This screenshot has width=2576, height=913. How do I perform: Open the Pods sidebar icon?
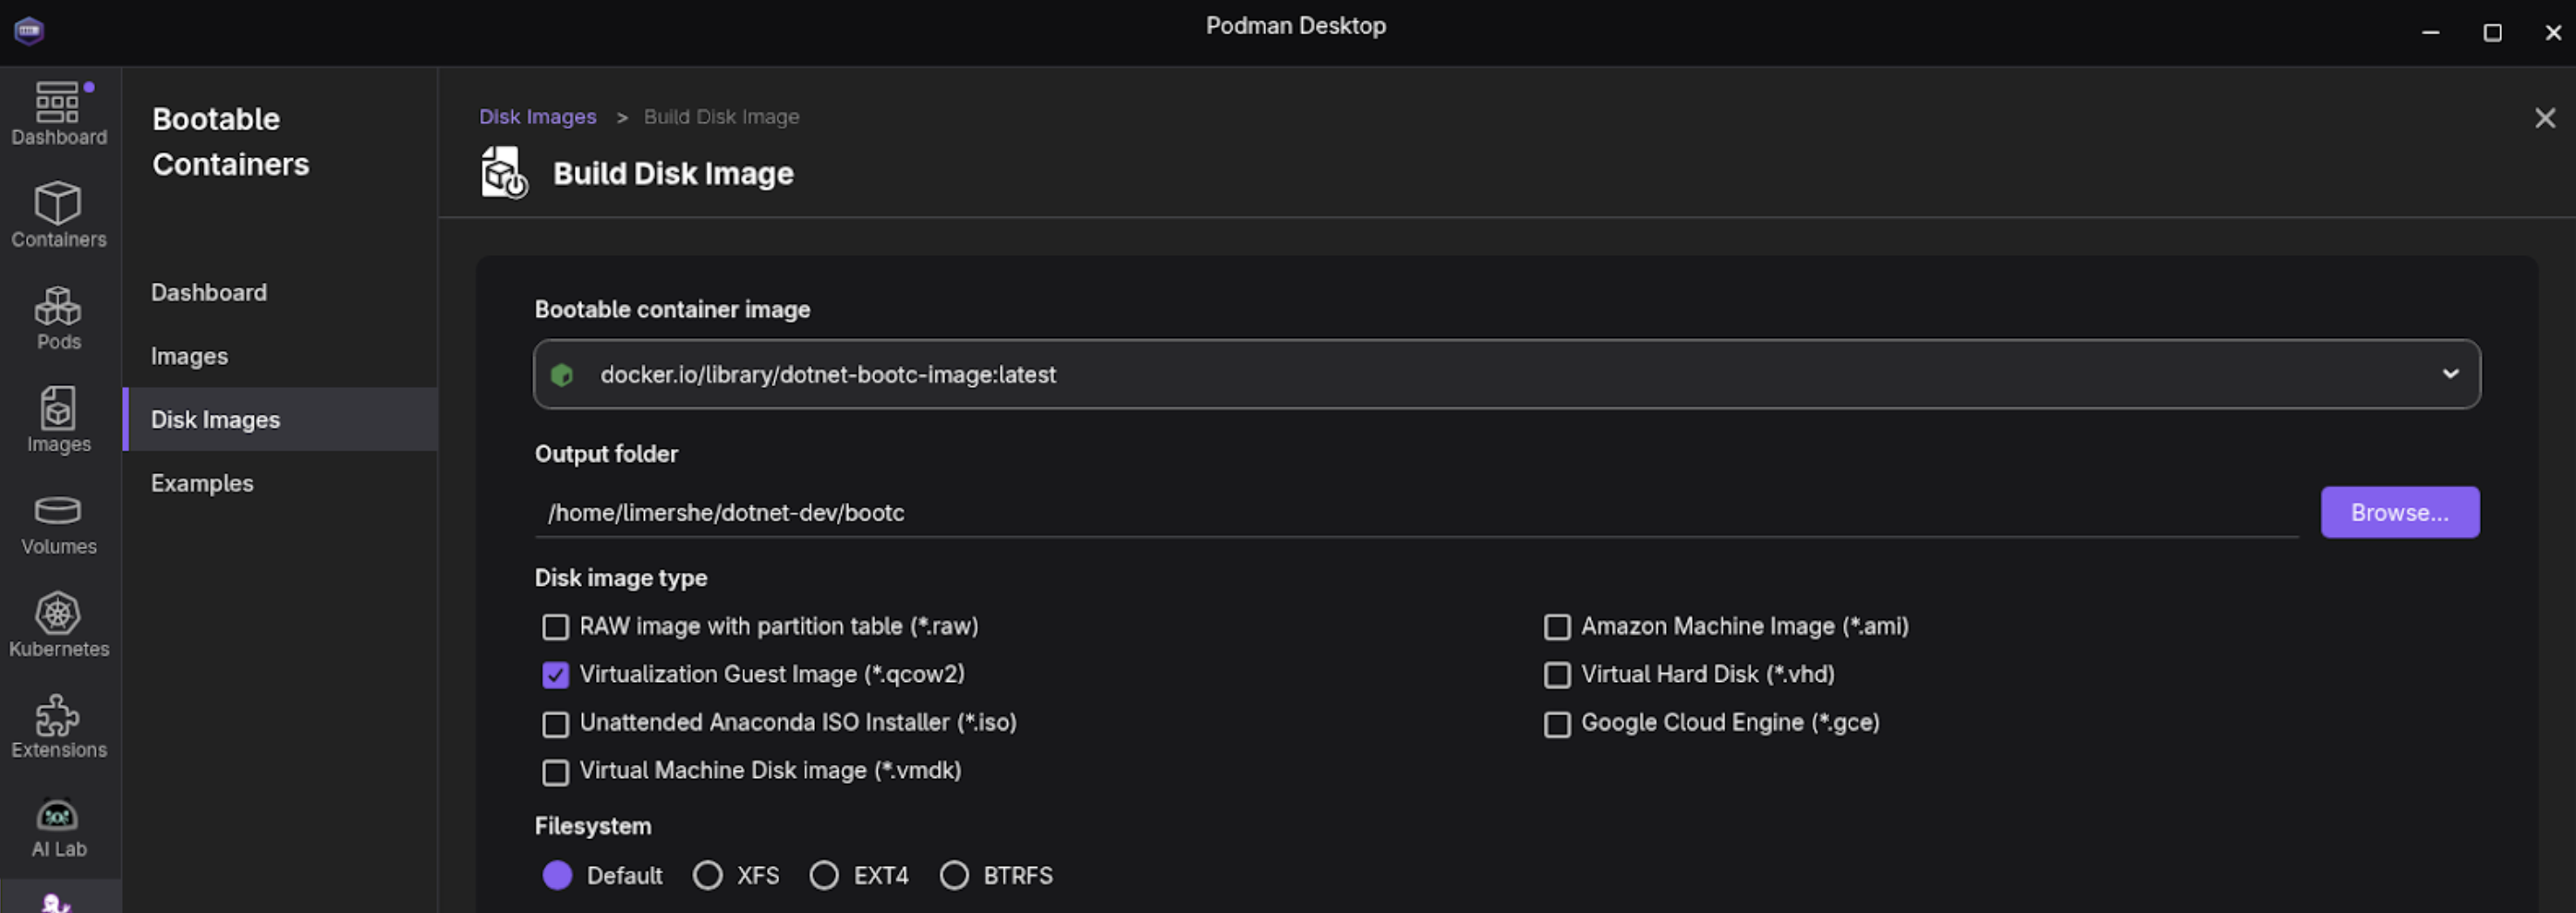coord(58,317)
